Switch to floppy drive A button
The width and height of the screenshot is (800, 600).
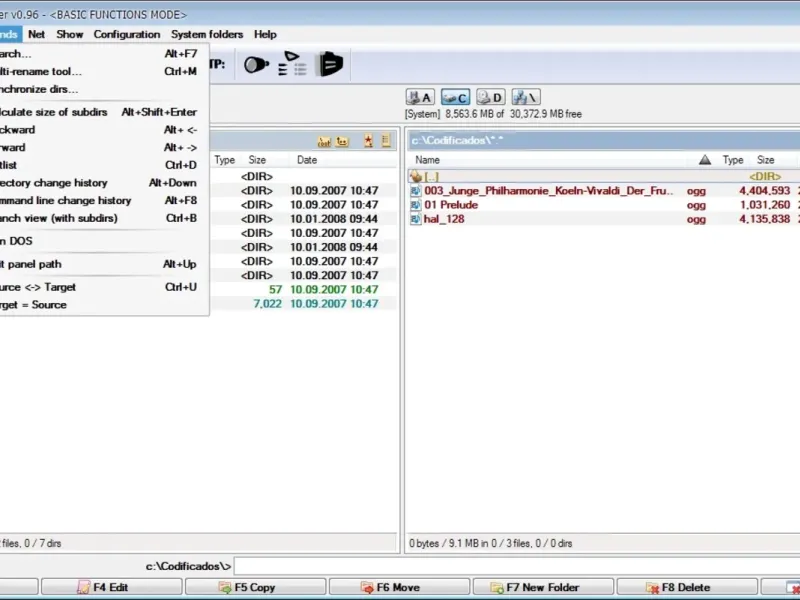[x=420, y=97]
